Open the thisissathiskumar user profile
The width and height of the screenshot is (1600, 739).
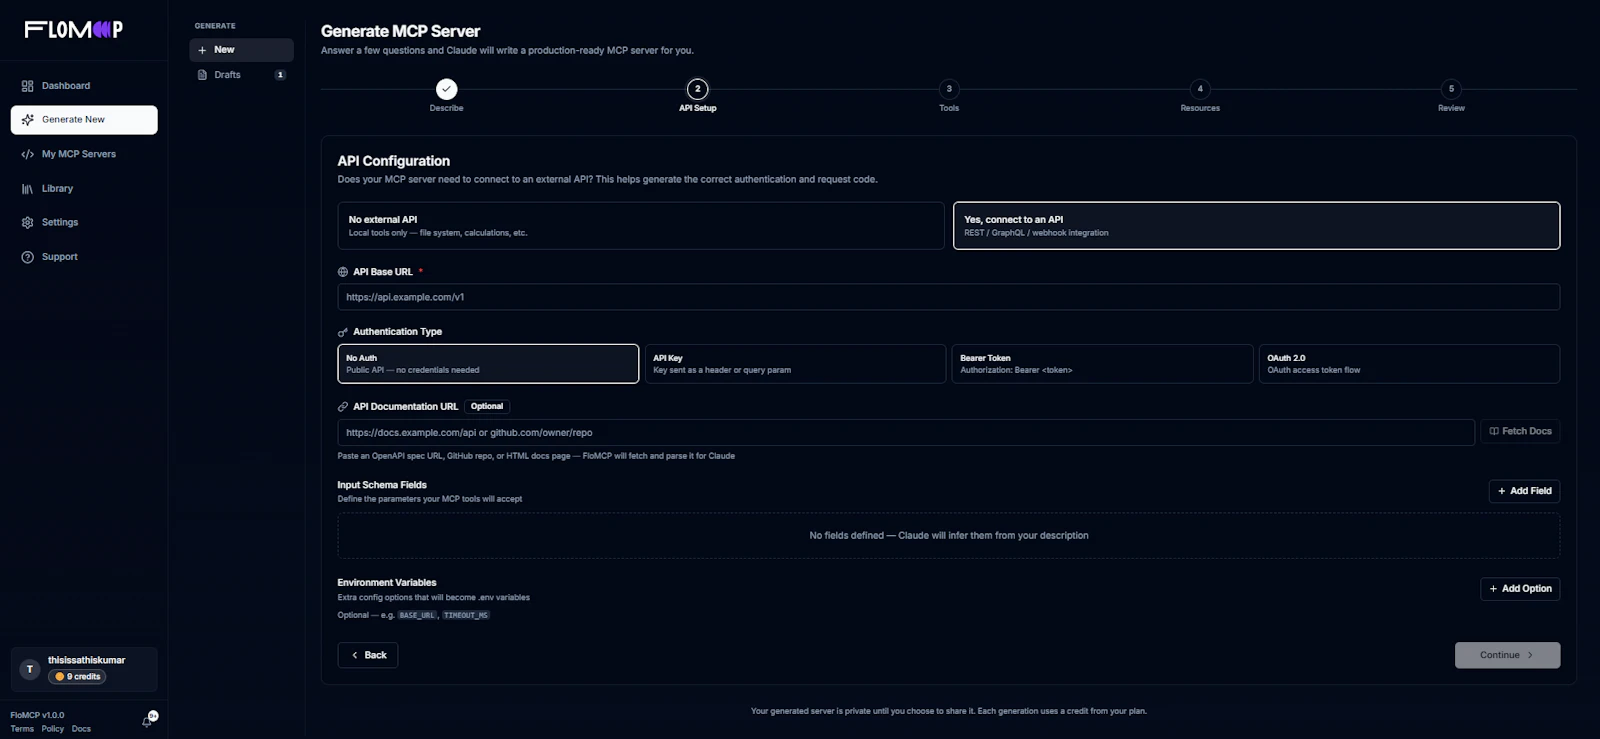(84, 669)
